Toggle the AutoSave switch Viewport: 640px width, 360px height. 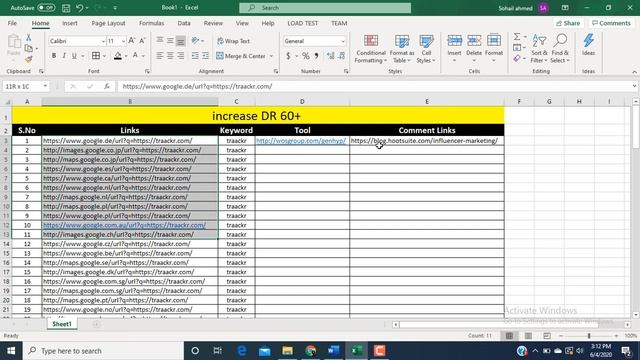coord(46,8)
